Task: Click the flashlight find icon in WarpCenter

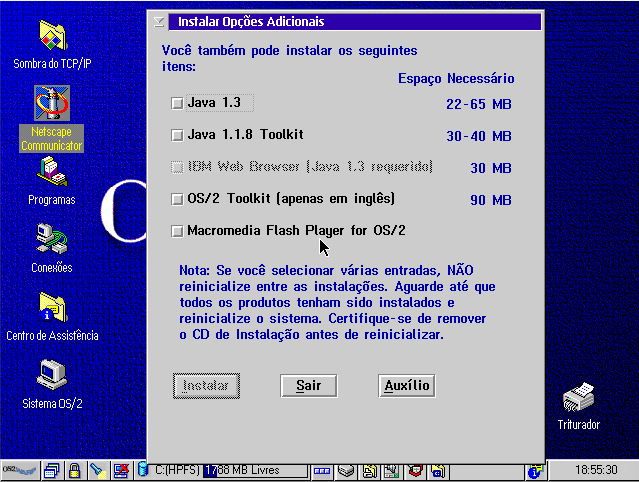Action: point(97,470)
